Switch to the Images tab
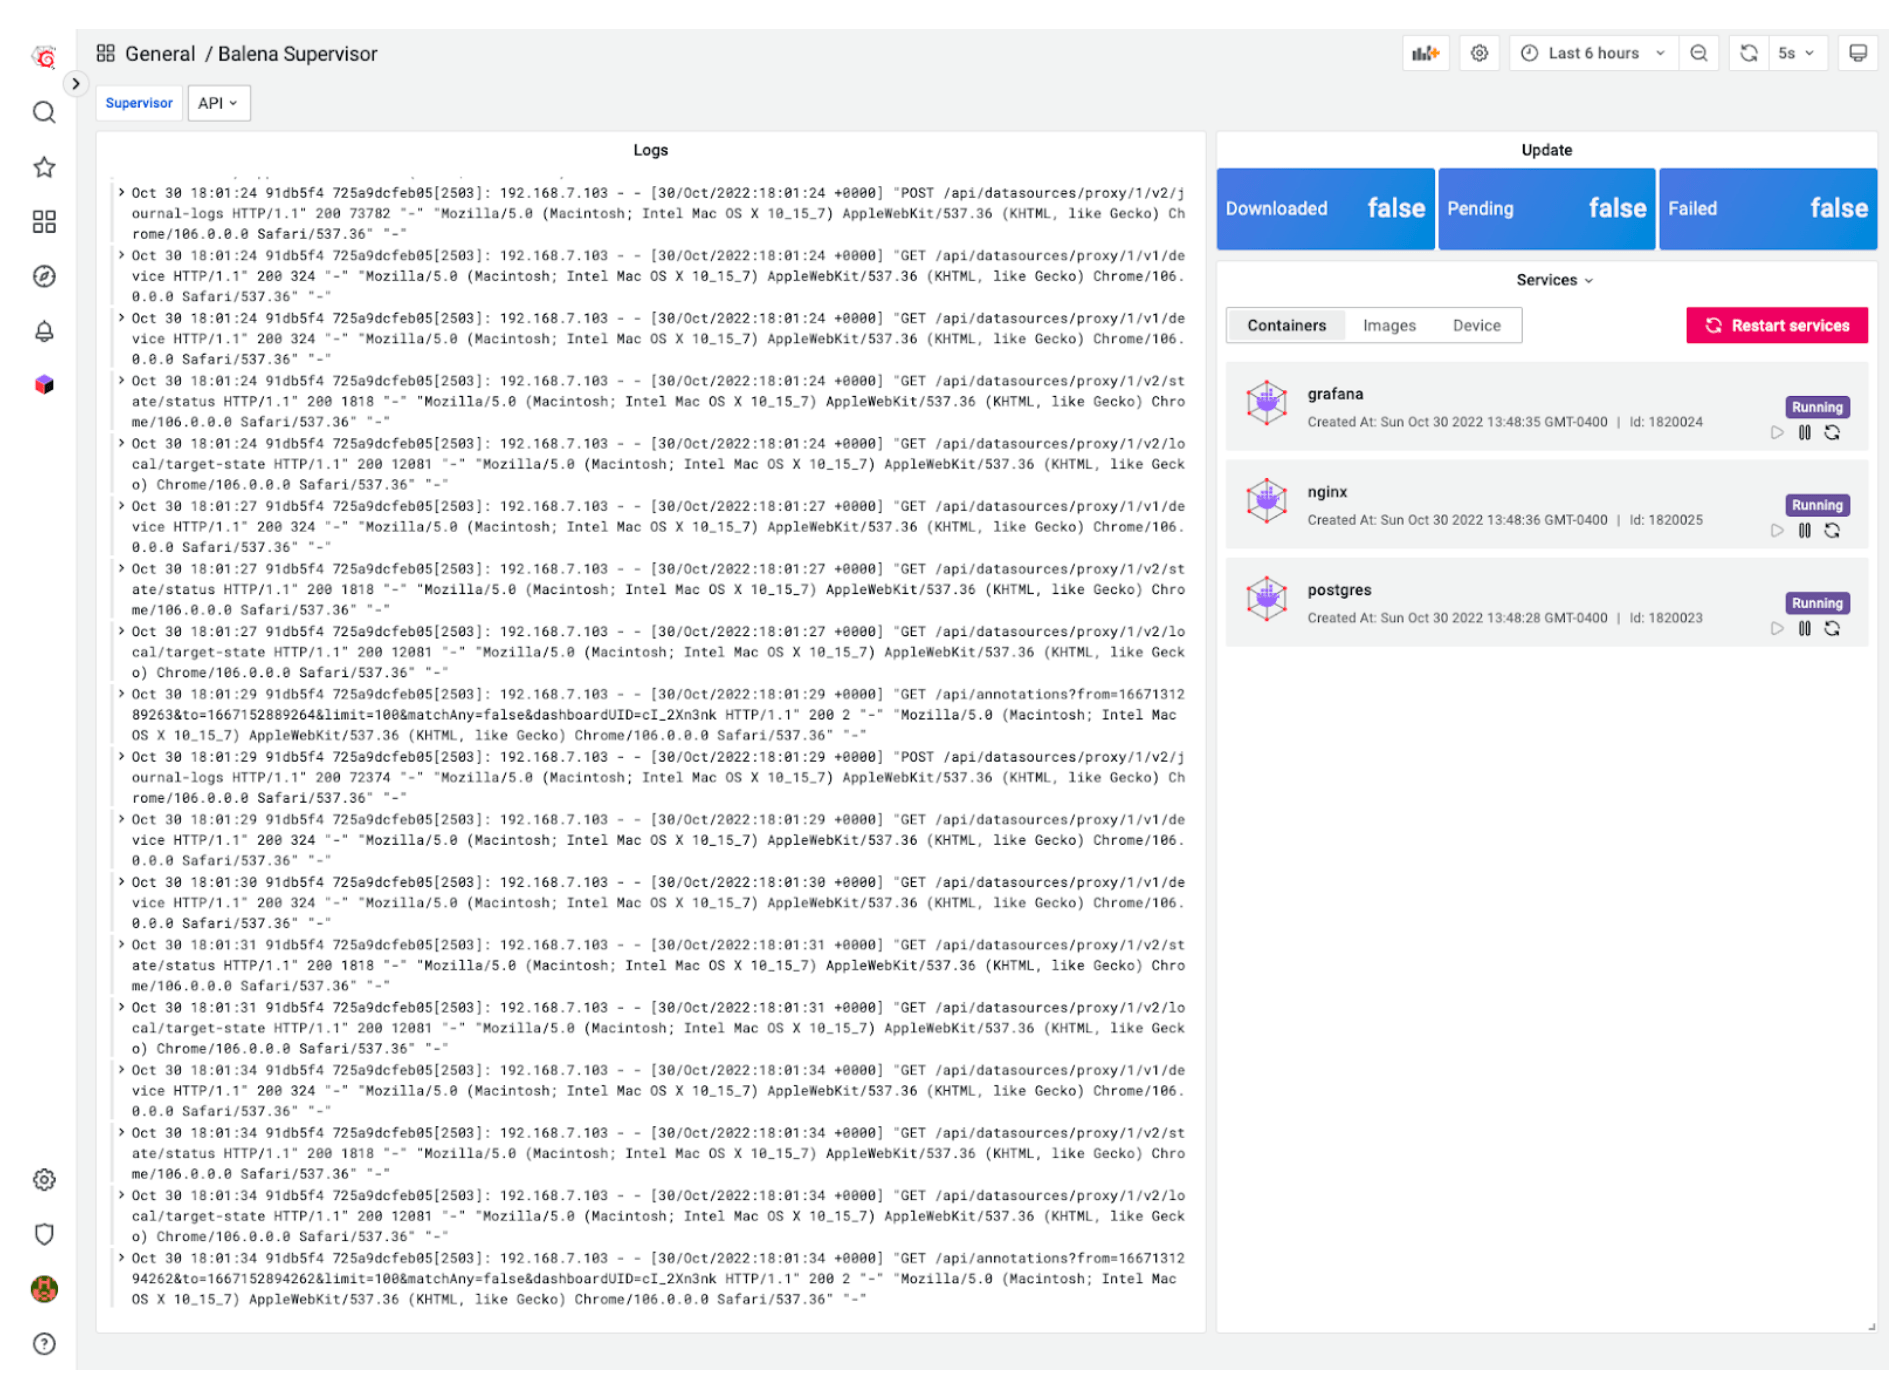 click(x=1388, y=325)
